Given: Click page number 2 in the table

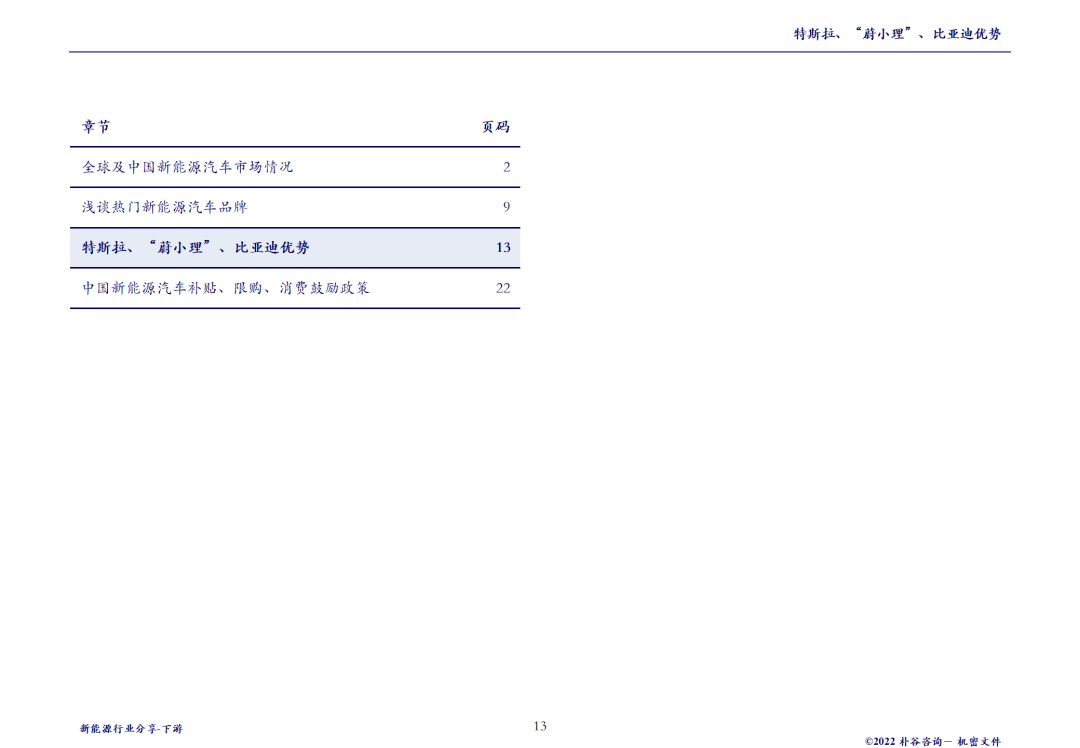Looking at the screenshot, I should [x=507, y=167].
